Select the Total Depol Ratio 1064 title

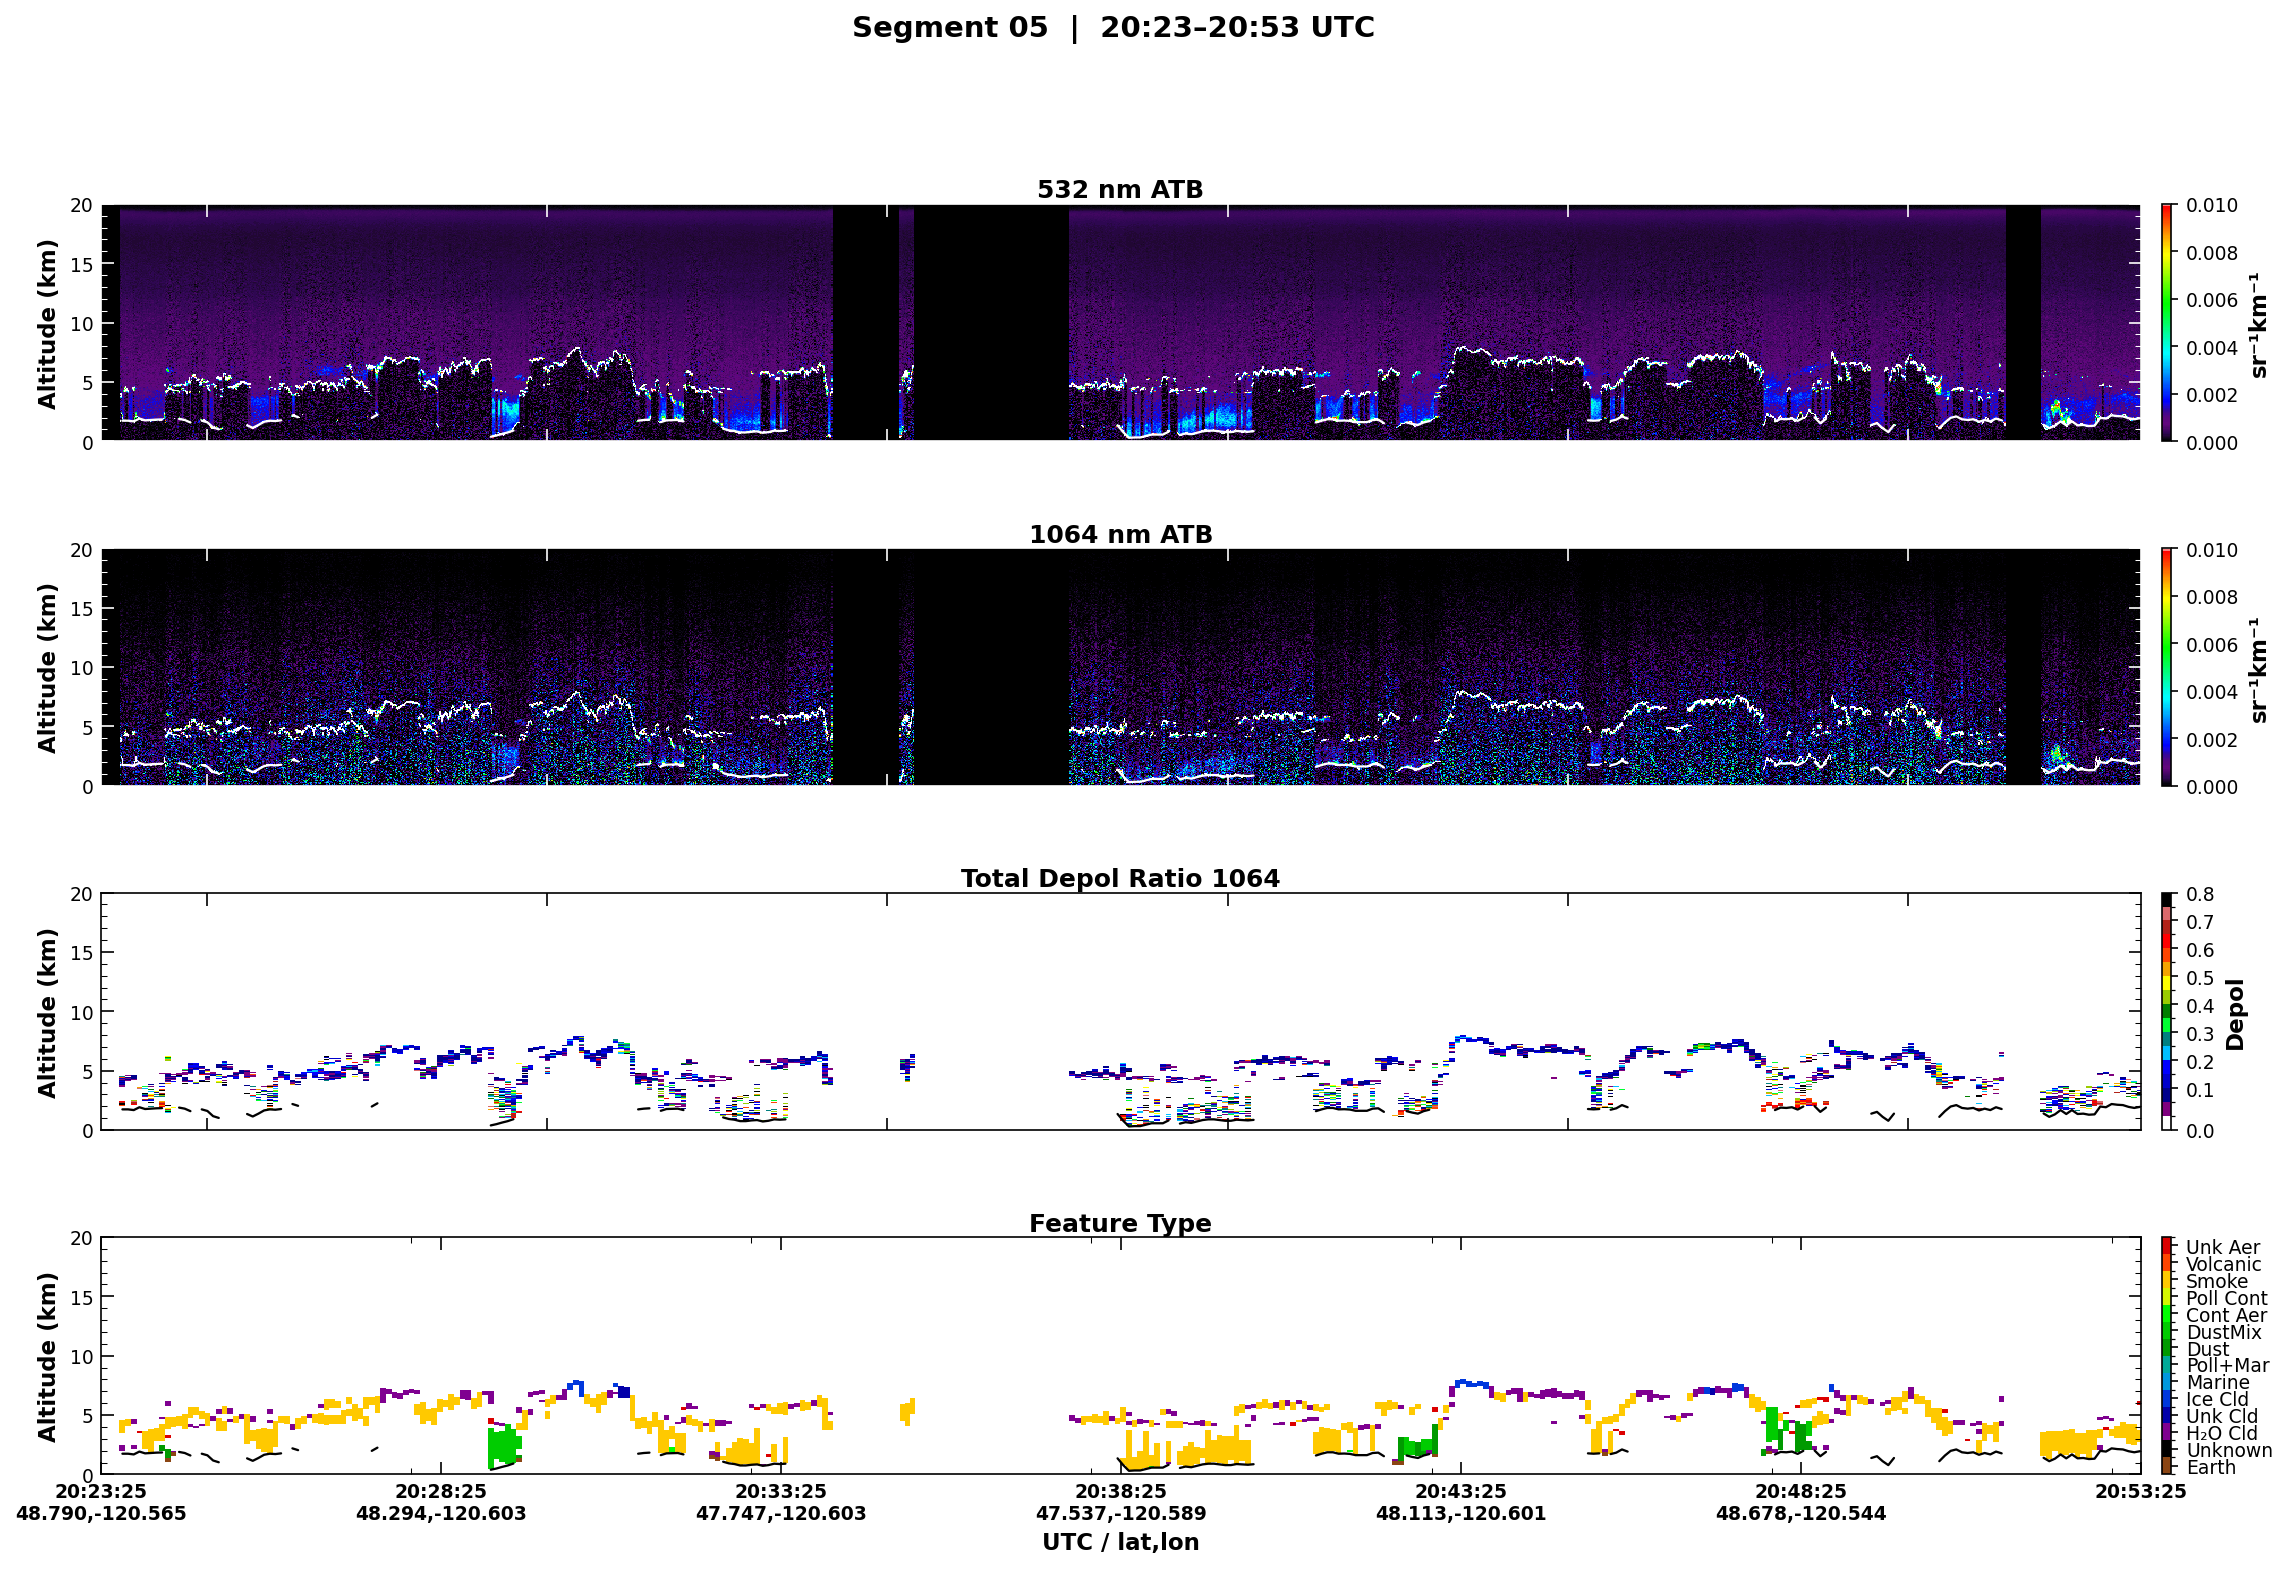(x=1120, y=878)
